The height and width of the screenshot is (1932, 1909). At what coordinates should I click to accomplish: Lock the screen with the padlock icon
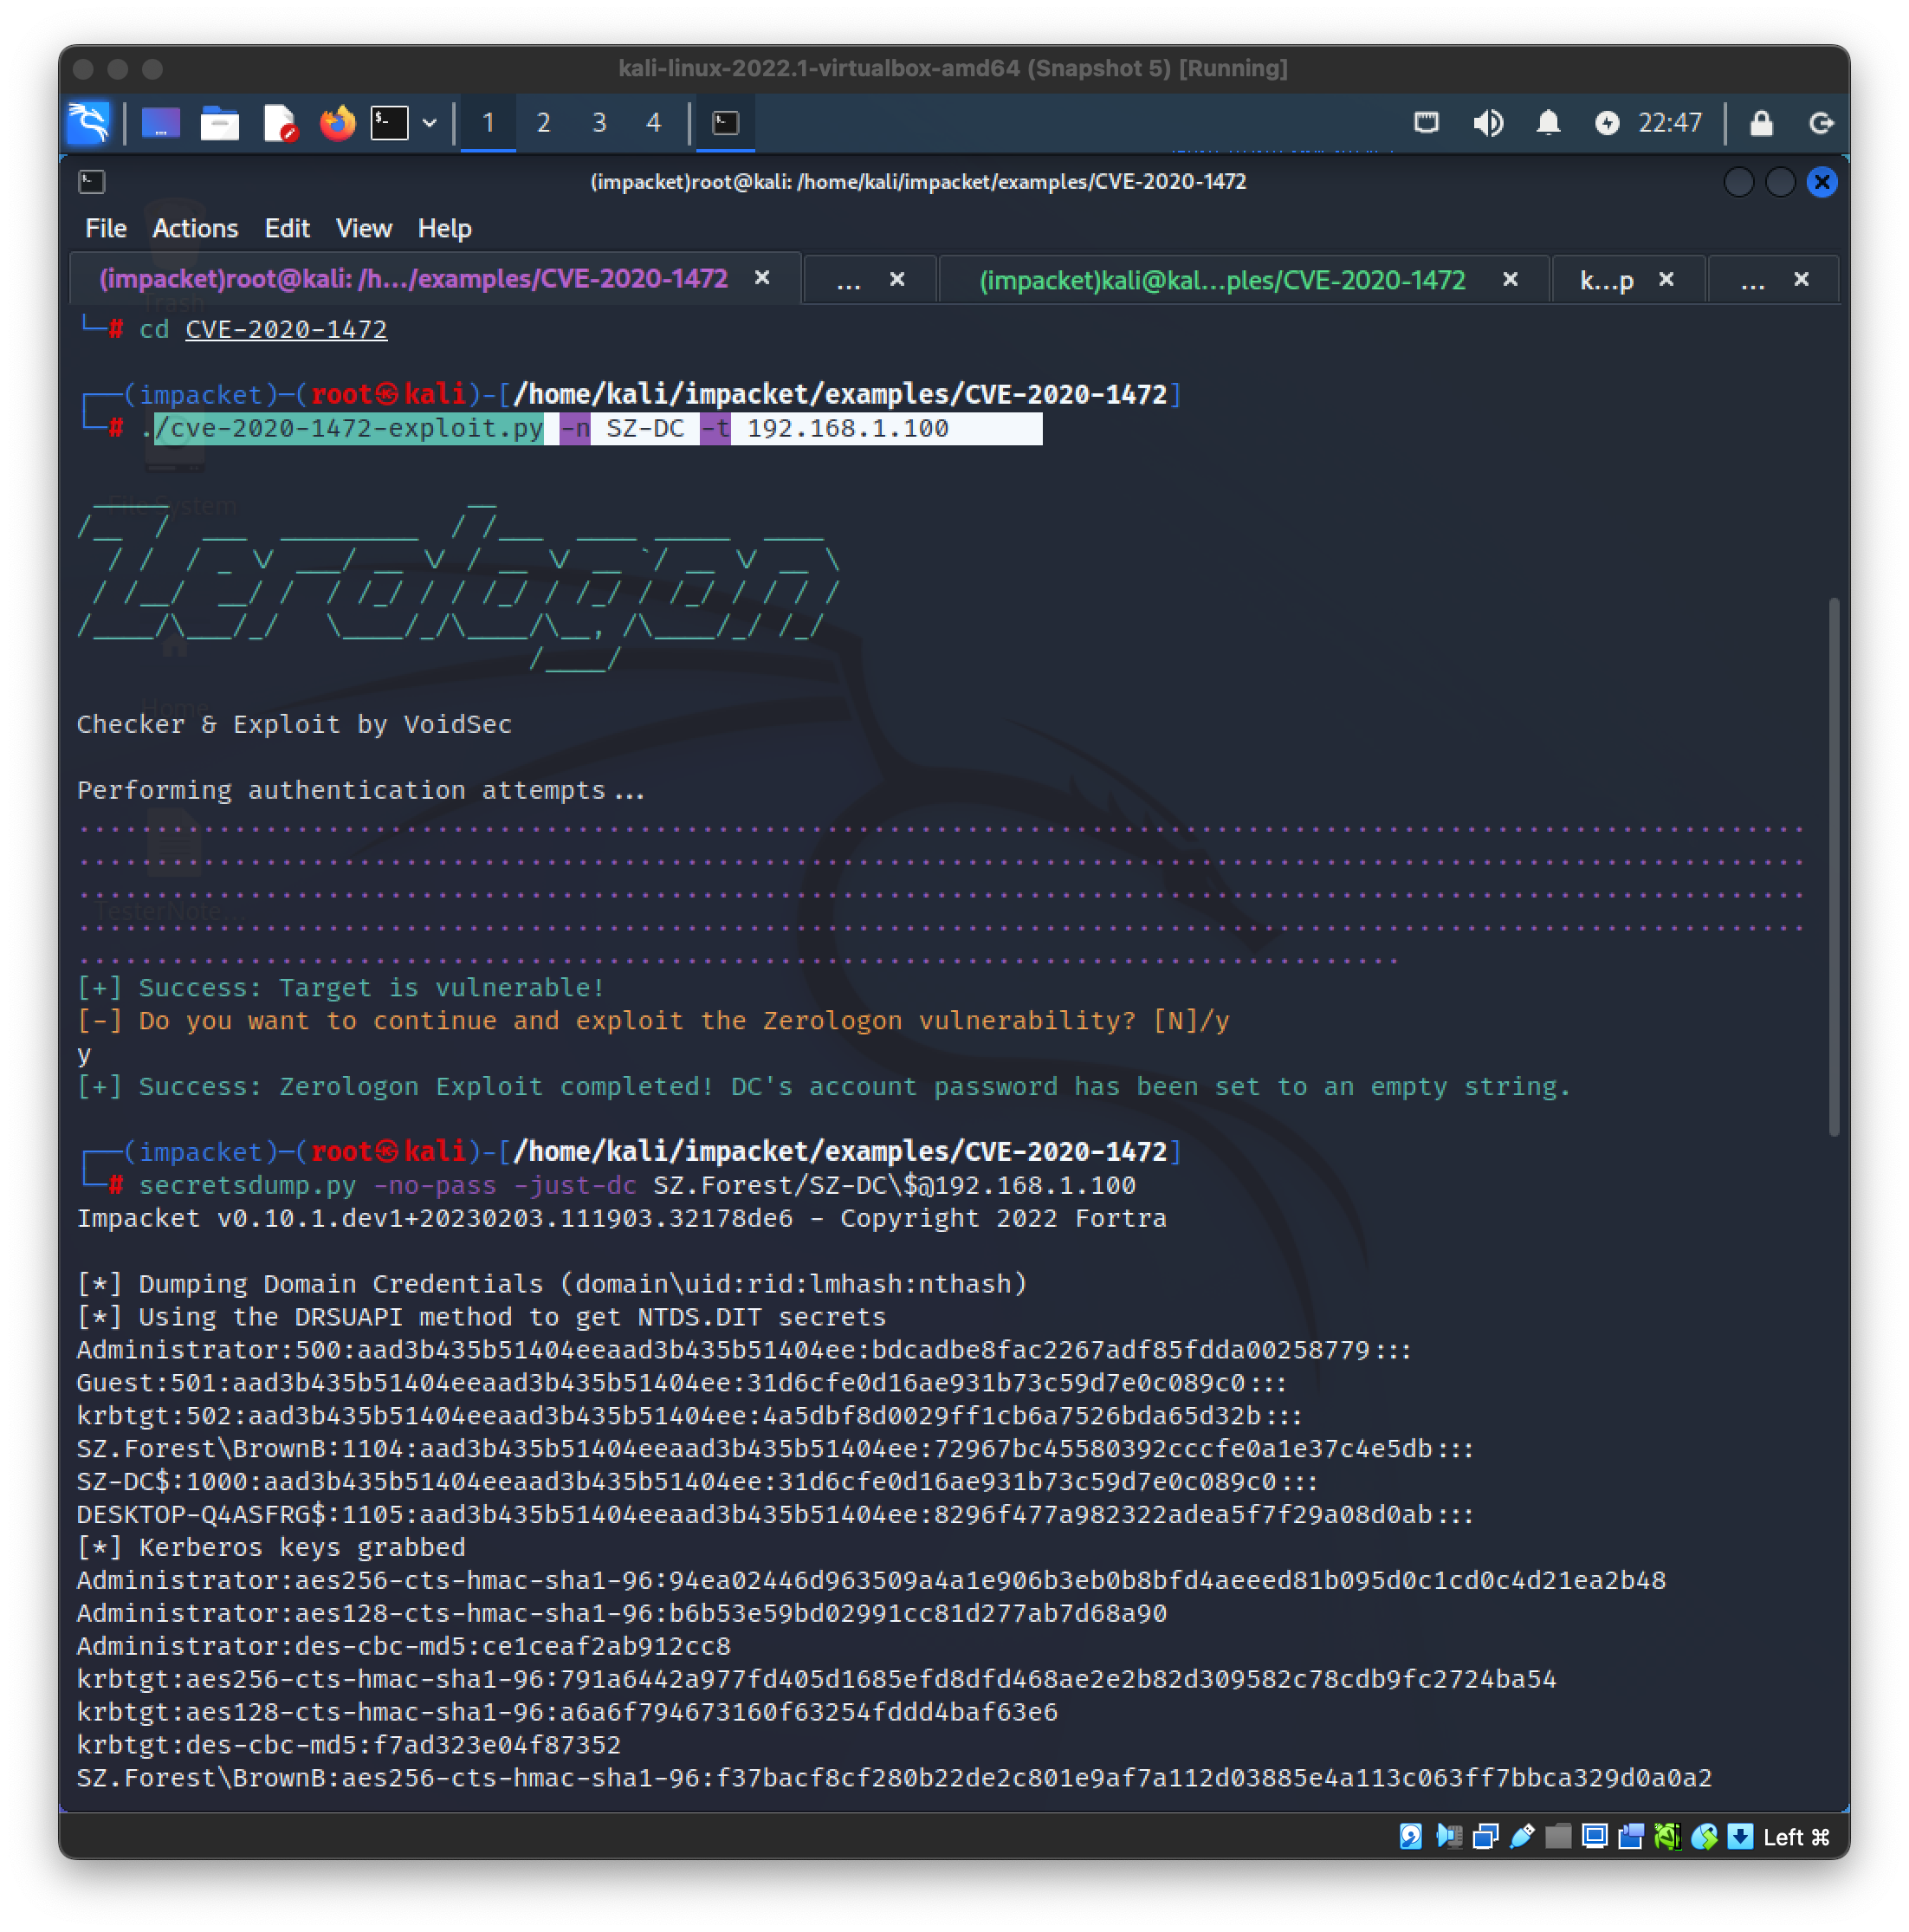1761,123
